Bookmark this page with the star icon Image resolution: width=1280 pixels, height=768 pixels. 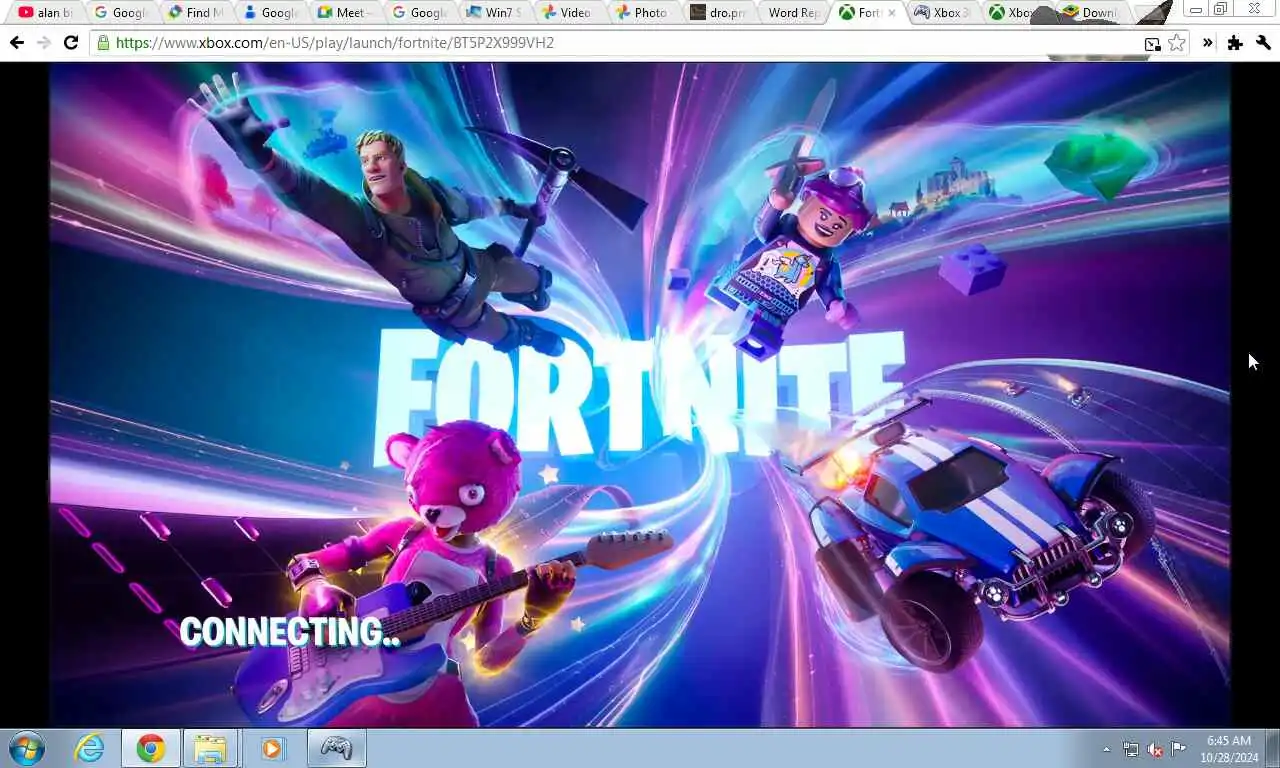1177,43
